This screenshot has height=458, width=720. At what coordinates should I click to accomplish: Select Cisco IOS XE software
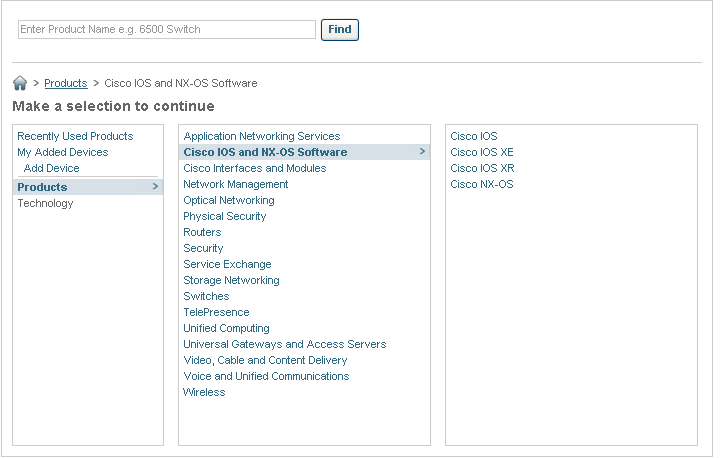(x=482, y=152)
